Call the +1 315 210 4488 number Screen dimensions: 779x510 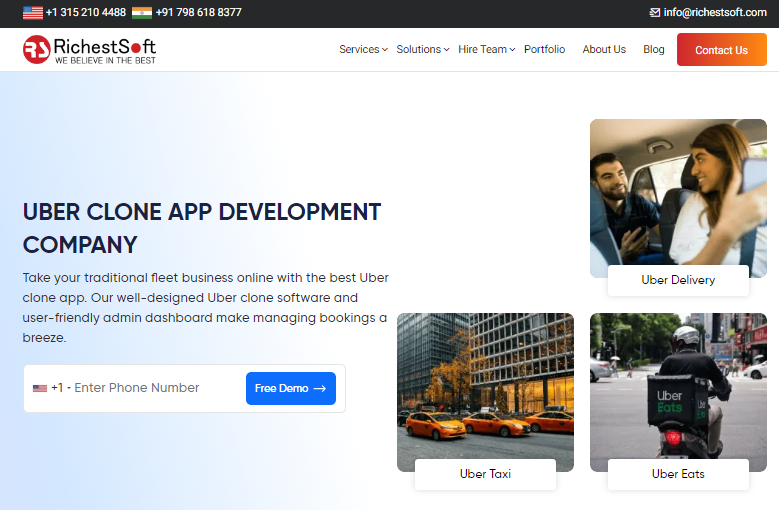click(86, 13)
